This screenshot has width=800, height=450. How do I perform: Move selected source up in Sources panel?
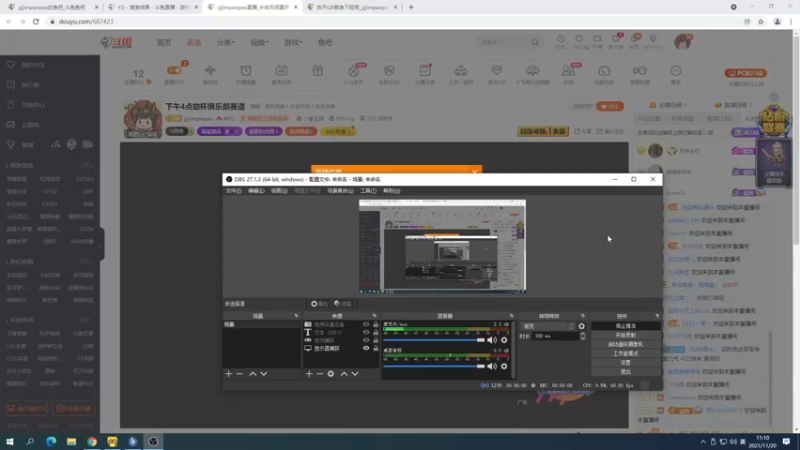(344, 374)
